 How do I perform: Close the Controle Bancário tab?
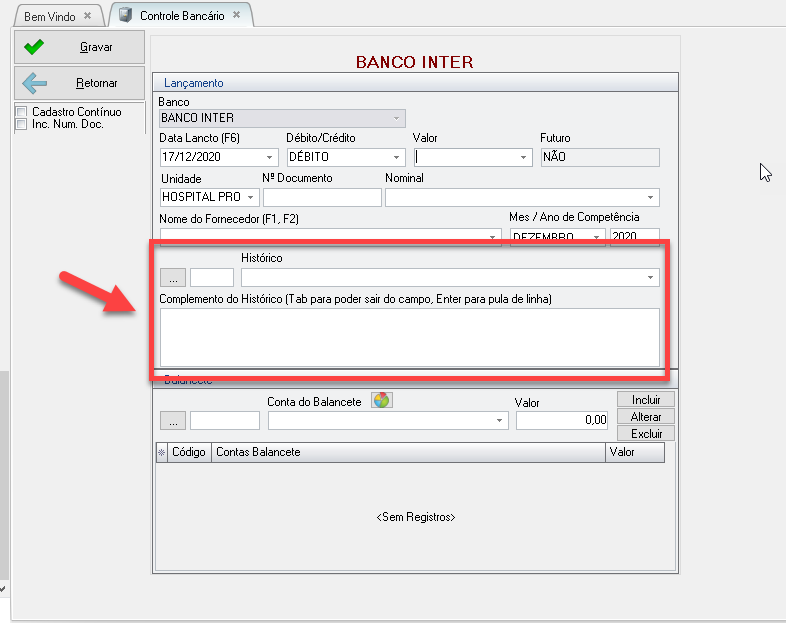[236, 16]
